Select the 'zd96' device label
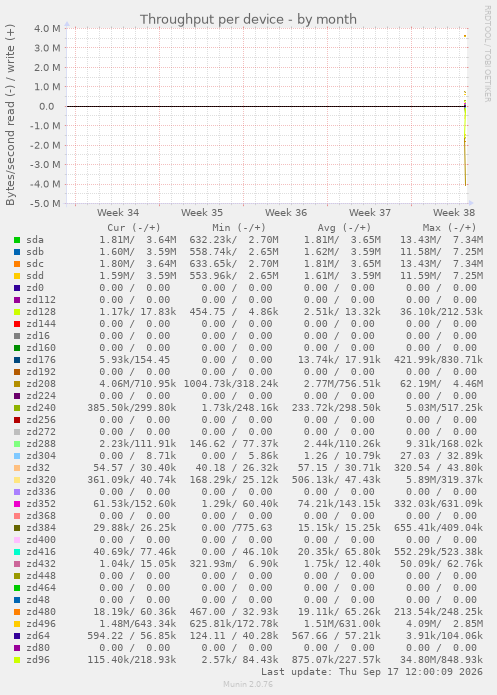The image size is (497, 695). coord(38,660)
